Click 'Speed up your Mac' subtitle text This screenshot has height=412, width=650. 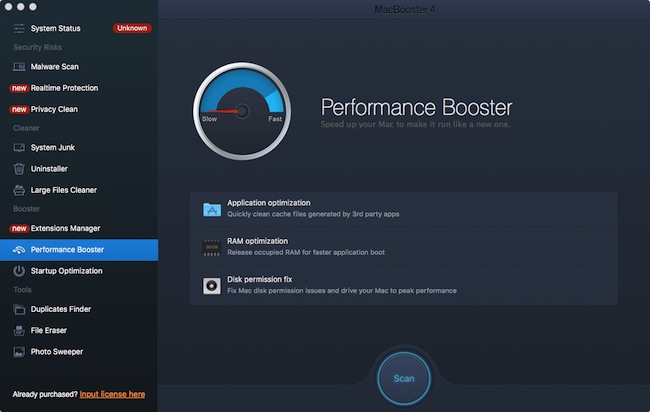pos(415,124)
